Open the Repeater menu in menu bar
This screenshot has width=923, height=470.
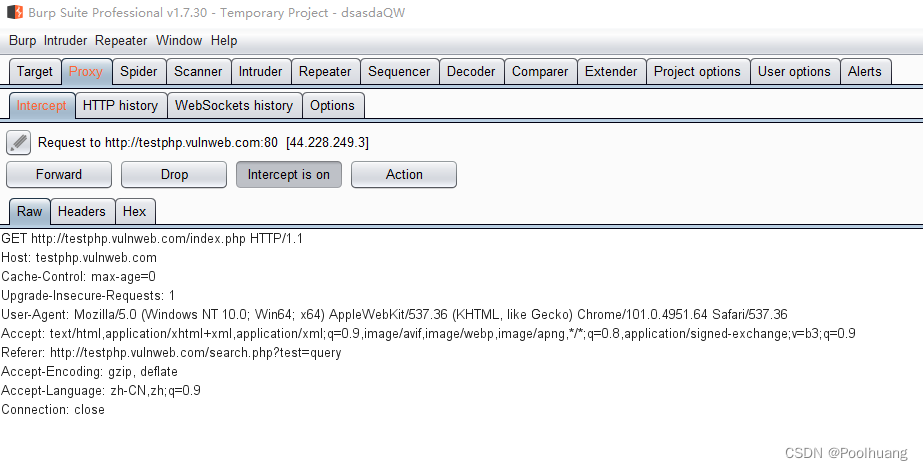(x=121, y=41)
